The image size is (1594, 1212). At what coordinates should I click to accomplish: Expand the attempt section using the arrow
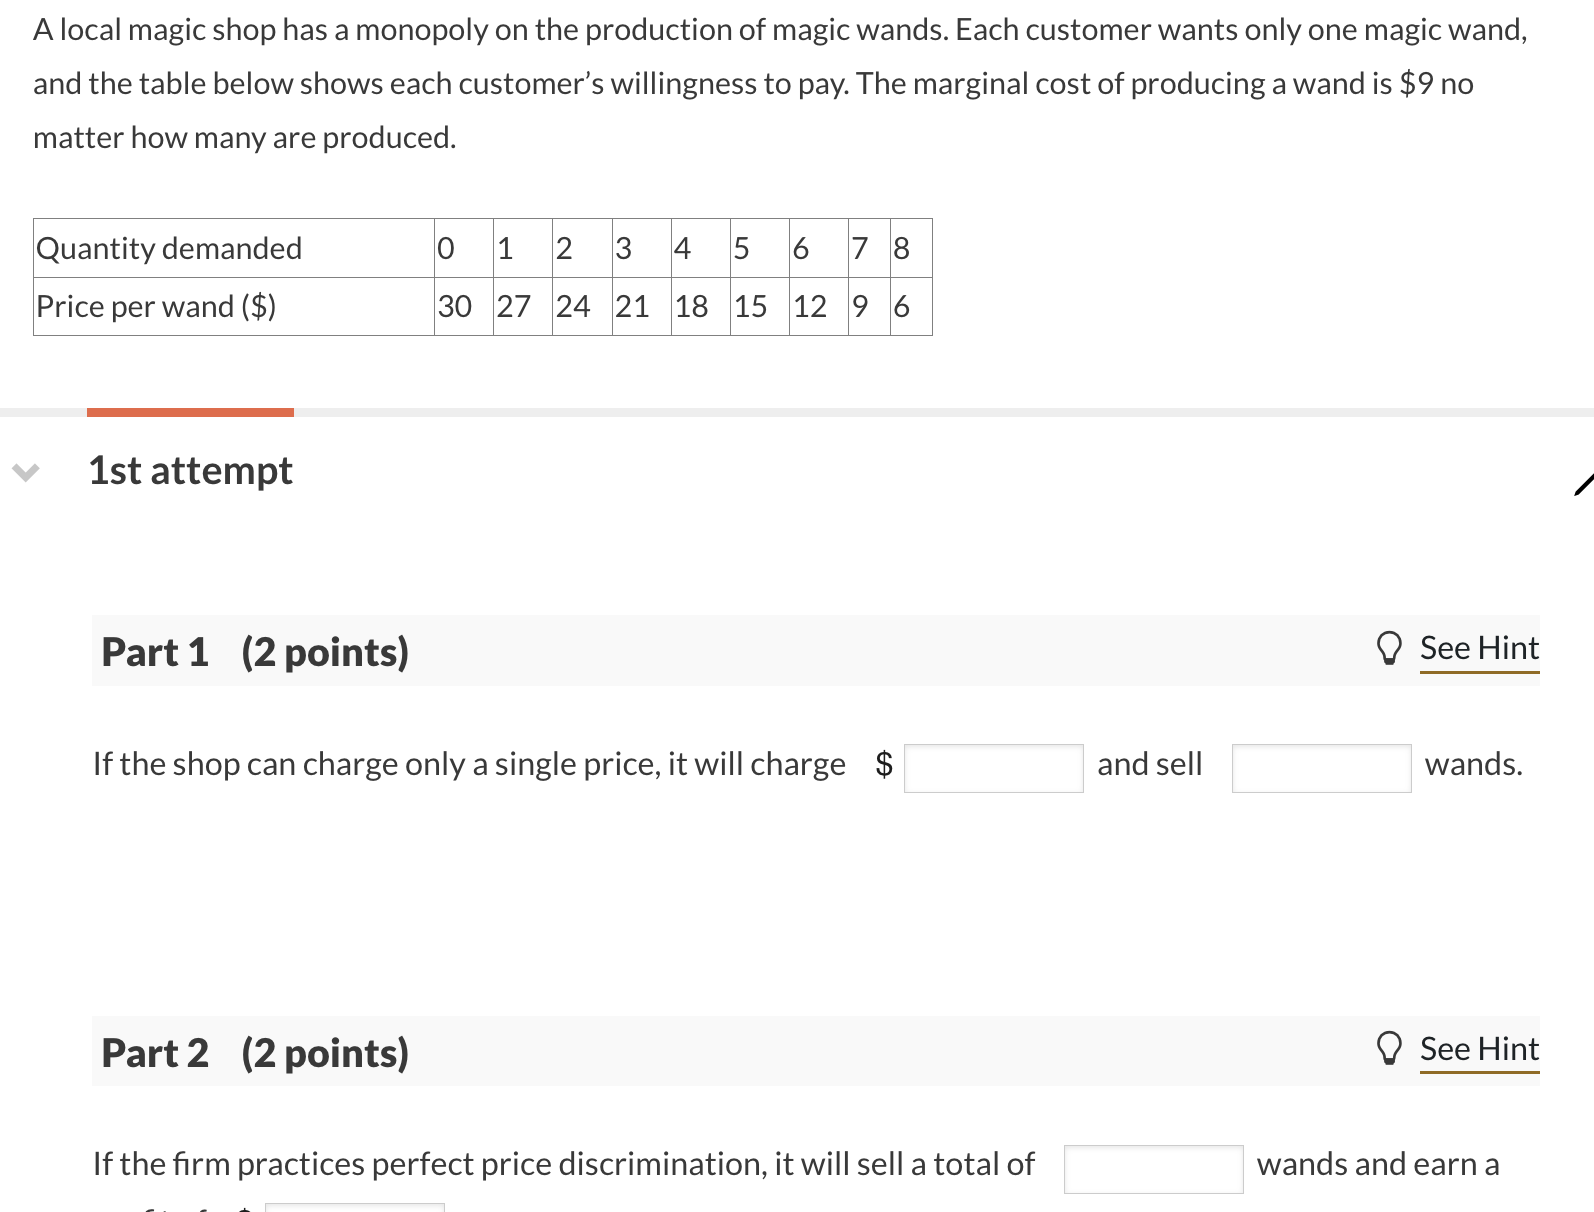(28, 473)
